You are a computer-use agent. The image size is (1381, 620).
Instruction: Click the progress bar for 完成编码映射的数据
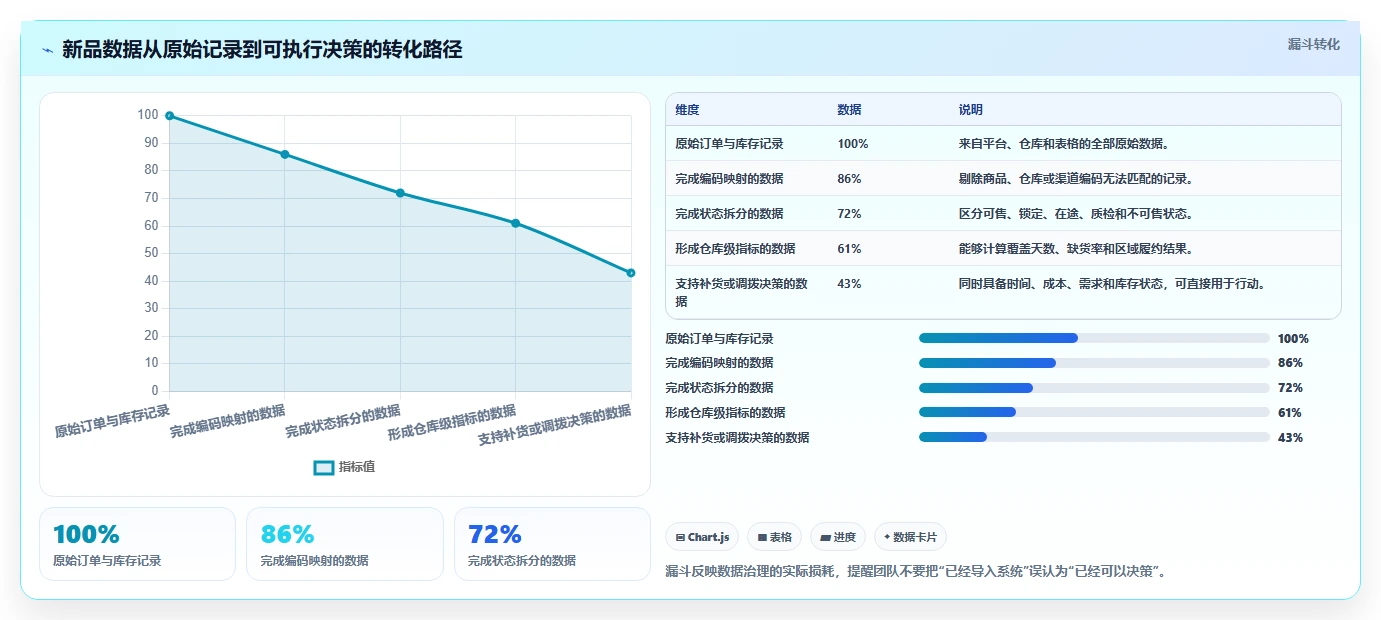pos(1094,363)
